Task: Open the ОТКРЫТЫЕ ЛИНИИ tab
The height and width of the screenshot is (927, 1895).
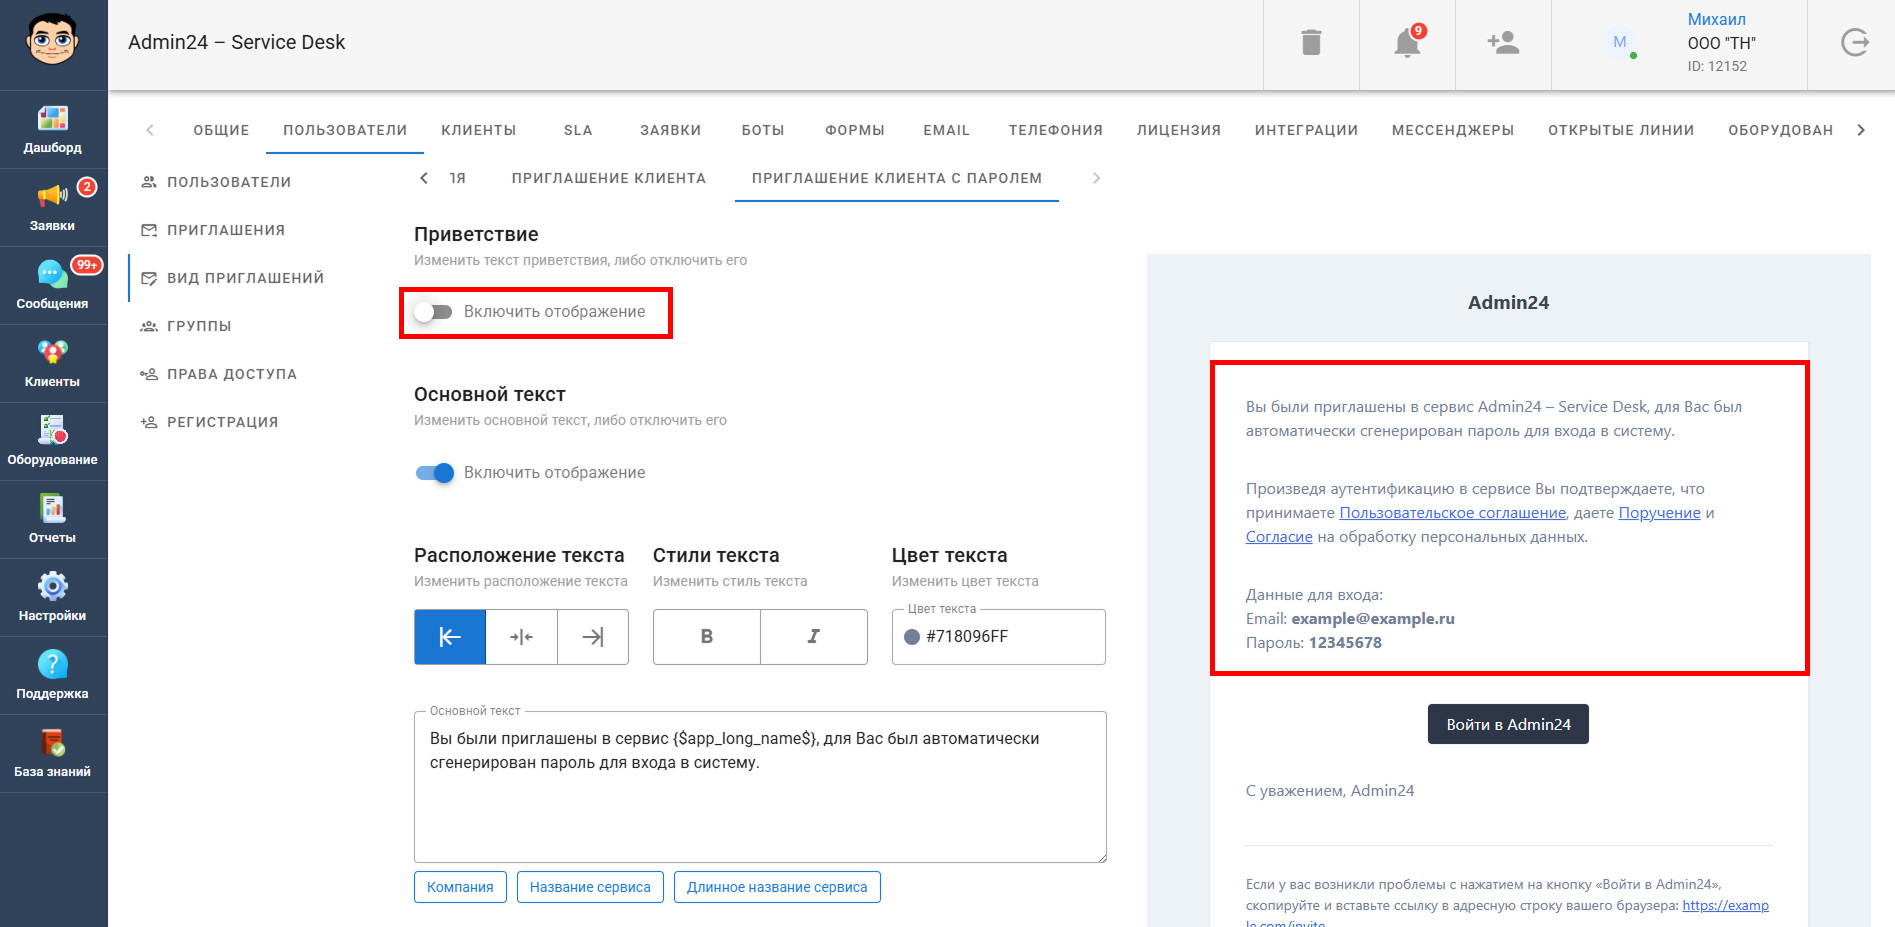Action: (x=1621, y=130)
